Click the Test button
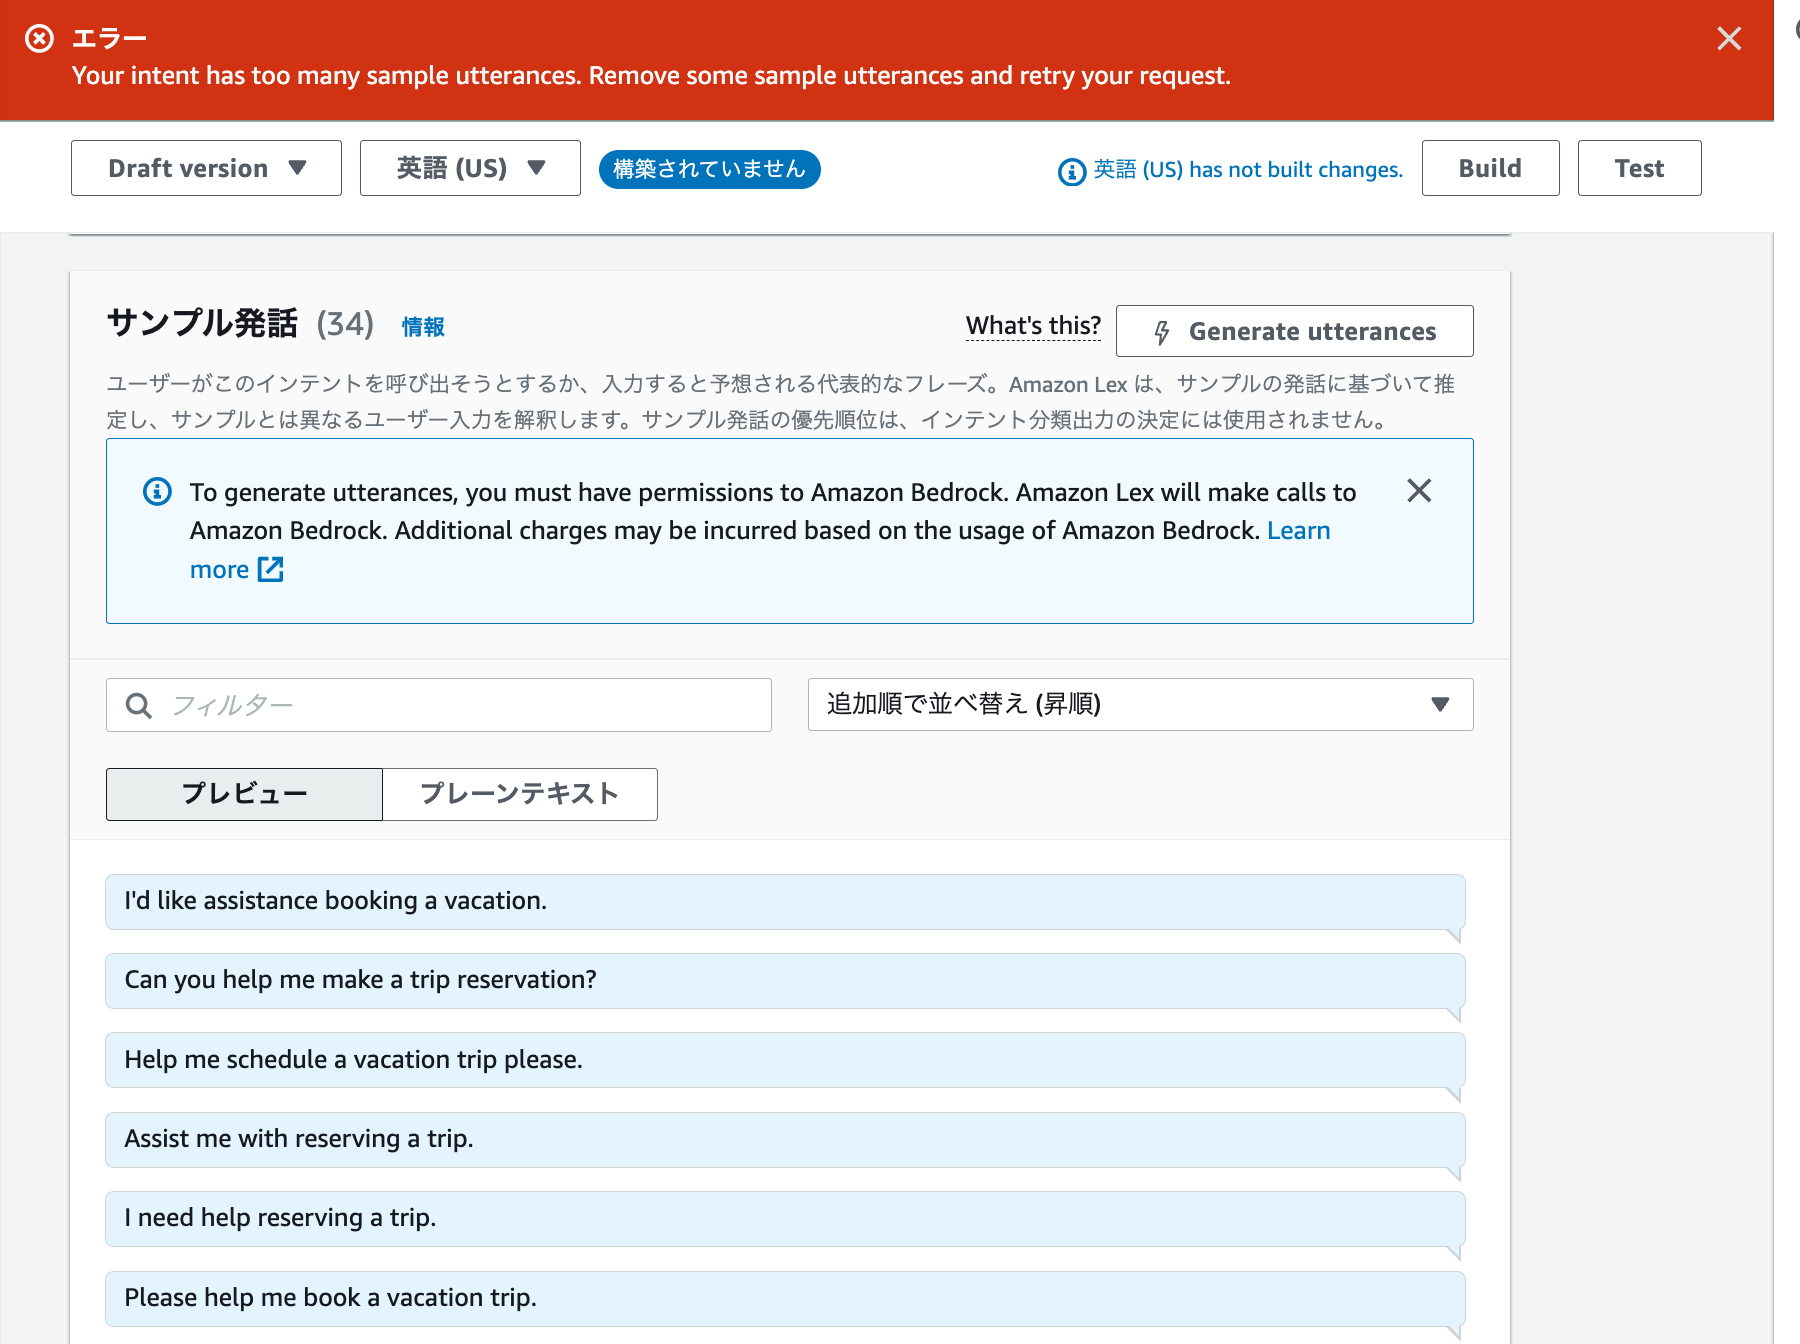The width and height of the screenshot is (1800, 1344). coord(1638,168)
